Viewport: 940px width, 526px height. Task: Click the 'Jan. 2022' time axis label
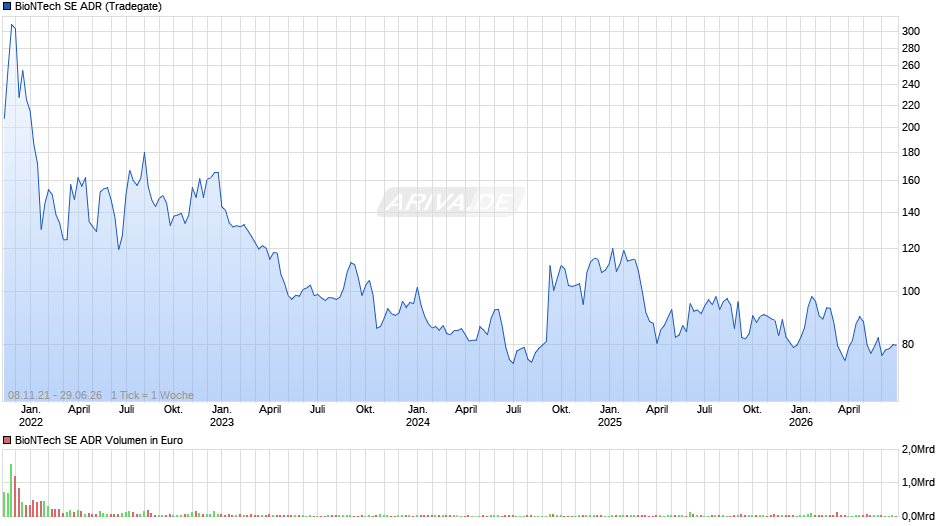pyautogui.click(x=31, y=416)
